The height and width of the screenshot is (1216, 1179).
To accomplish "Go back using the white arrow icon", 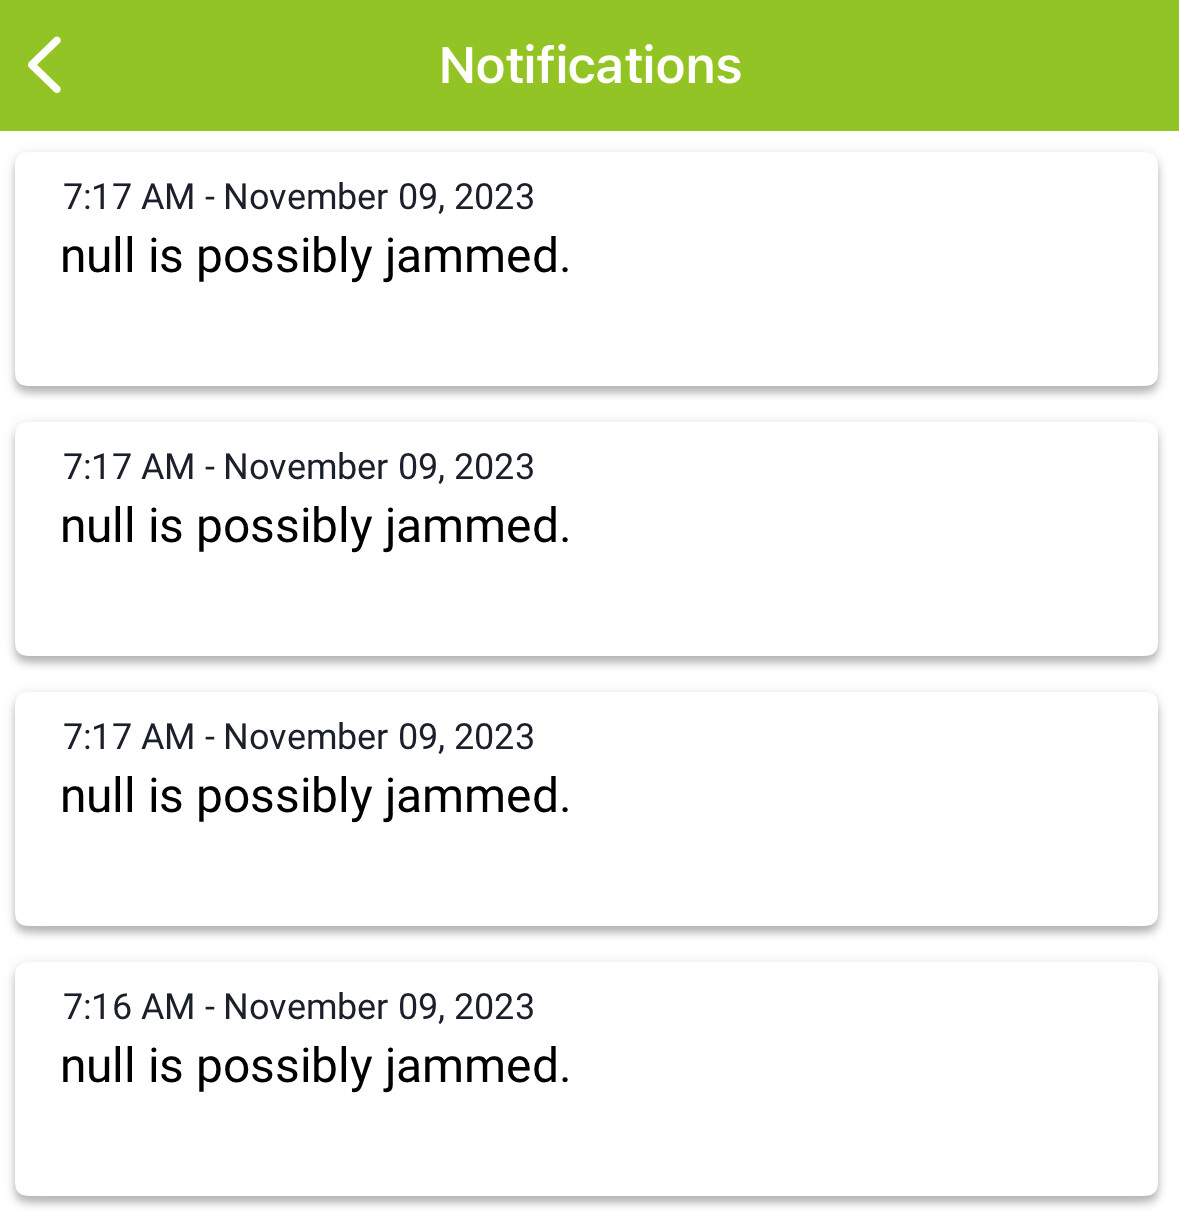I will pyautogui.click(x=45, y=65).
